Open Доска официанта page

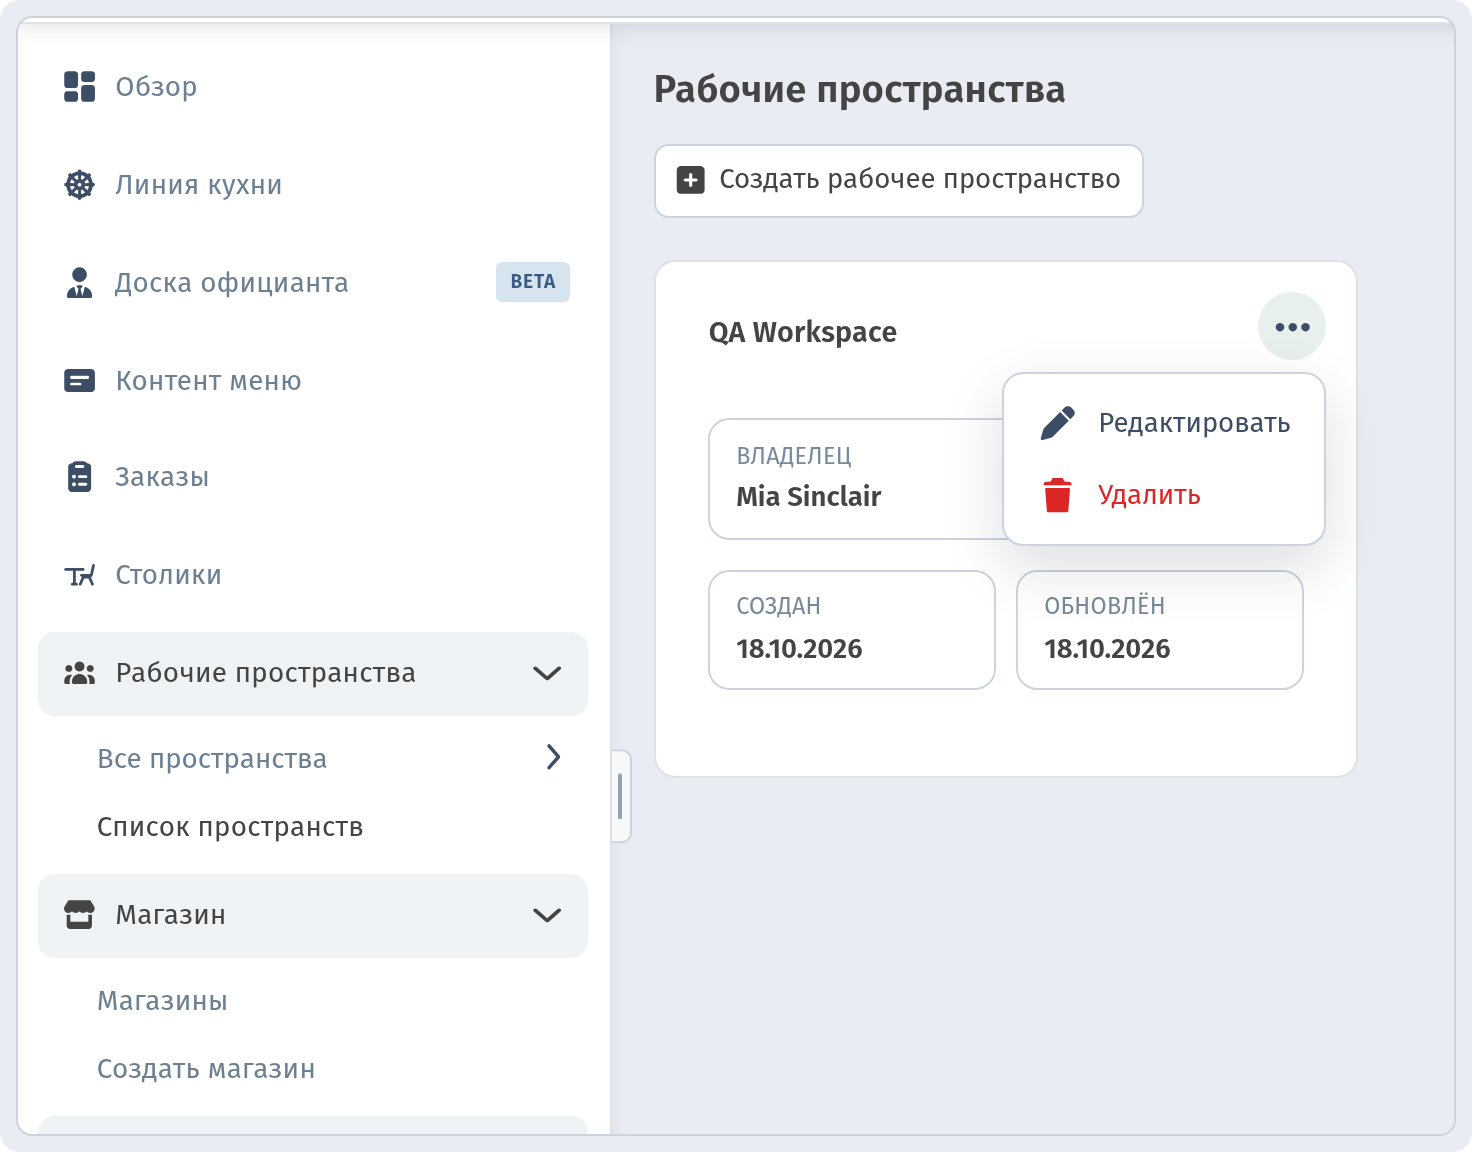312,283
